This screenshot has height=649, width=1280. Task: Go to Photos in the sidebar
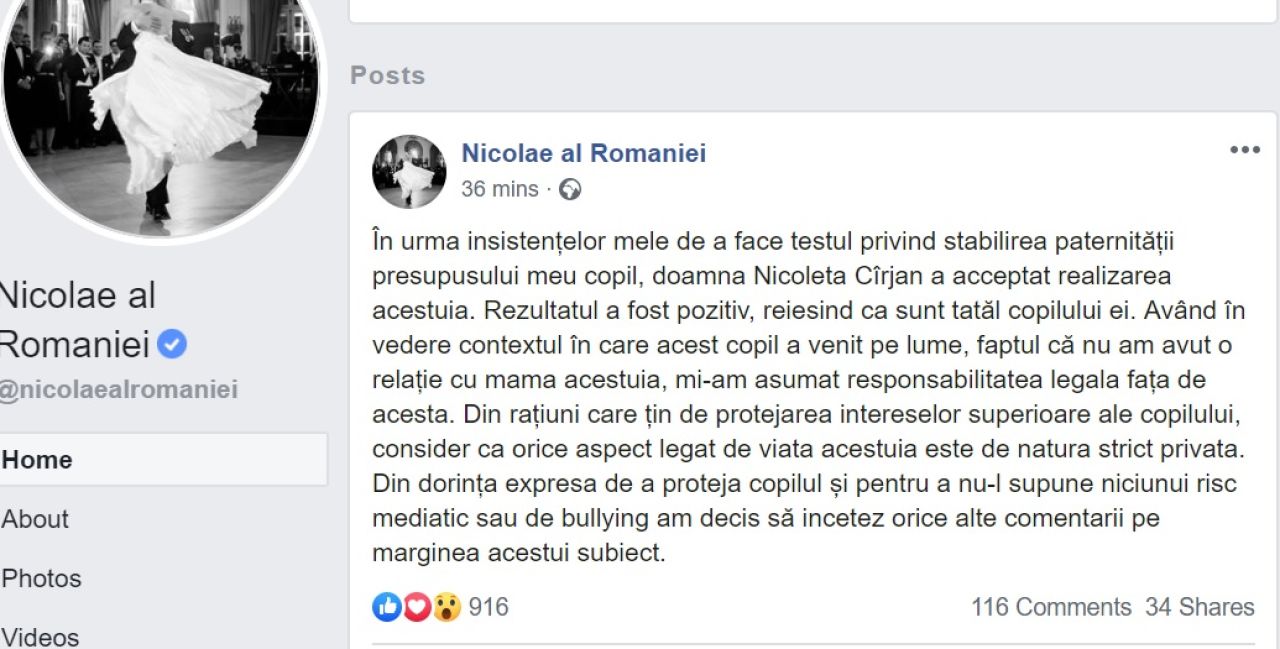(x=42, y=578)
